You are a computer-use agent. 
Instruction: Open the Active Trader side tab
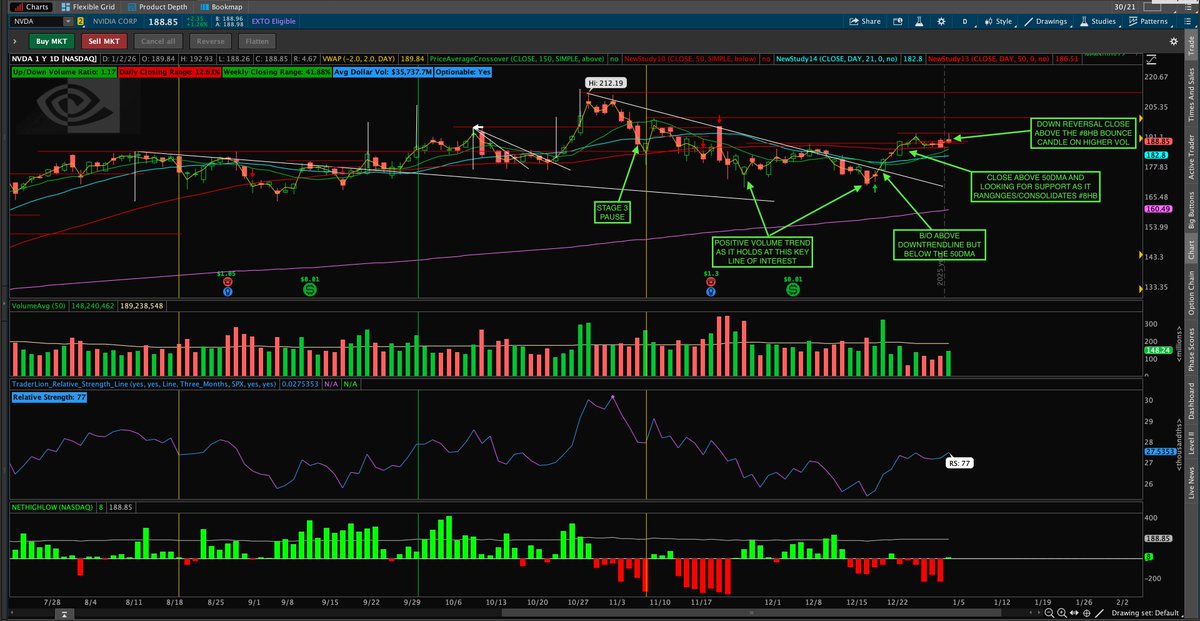pyautogui.click(x=1190, y=157)
